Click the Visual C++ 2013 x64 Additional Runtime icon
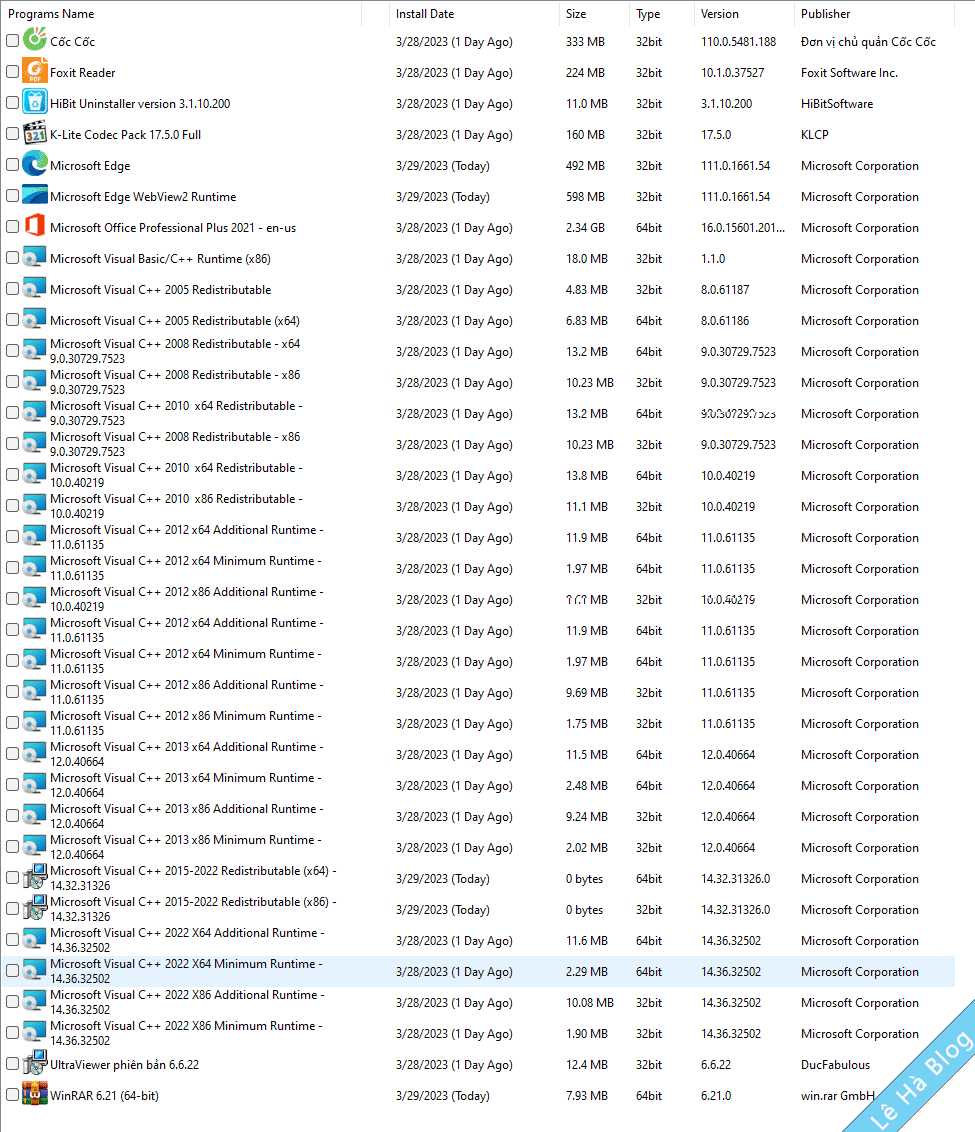This screenshot has height=1132, width=975. coord(35,753)
